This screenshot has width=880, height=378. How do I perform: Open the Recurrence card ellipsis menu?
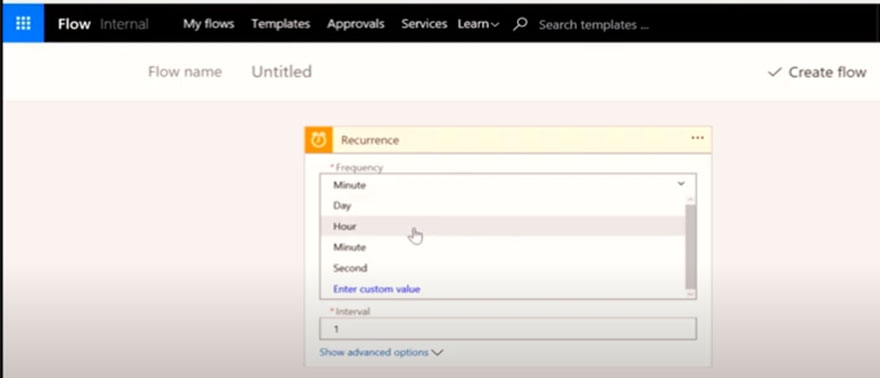click(x=698, y=138)
